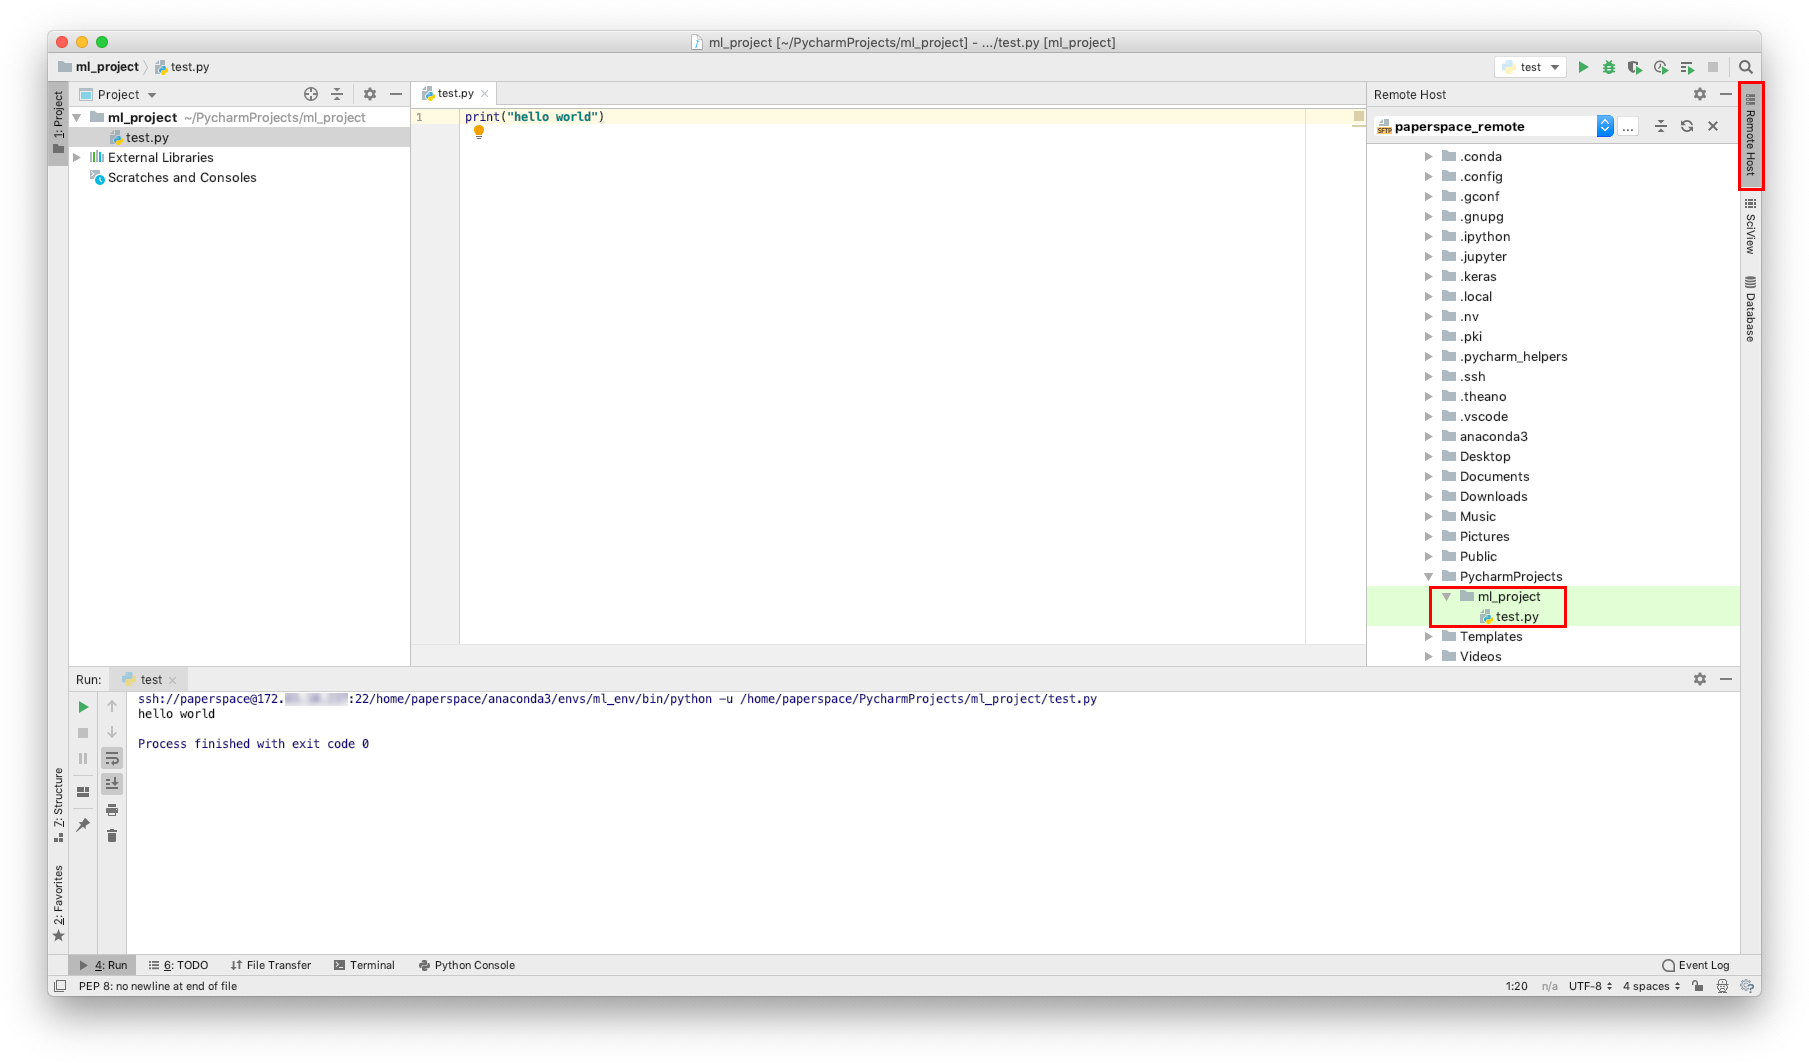Open Project panel gear settings
The image size is (1809, 1063).
coord(370,94)
